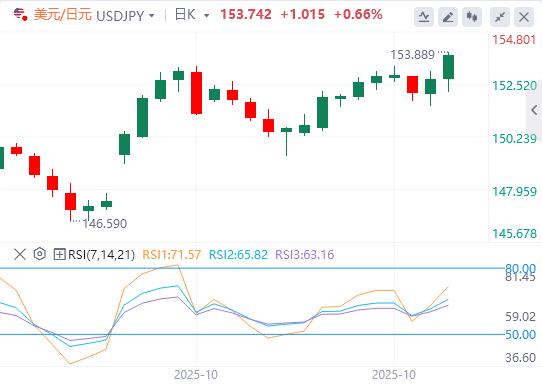Click the RSI(7,14,21) indicator label
This screenshot has height=385, width=542.
click(x=101, y=255)
